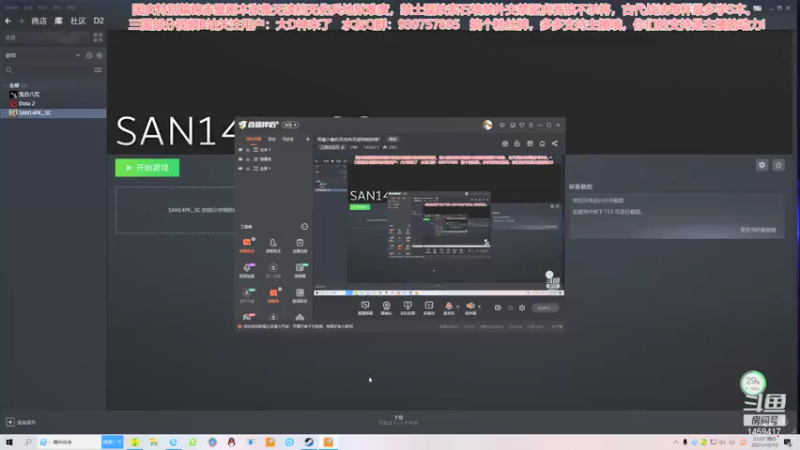Expand the 游戏 category dropdown in Steam library
The width and height of the screenshot is (800, 450).
(78, 55)
